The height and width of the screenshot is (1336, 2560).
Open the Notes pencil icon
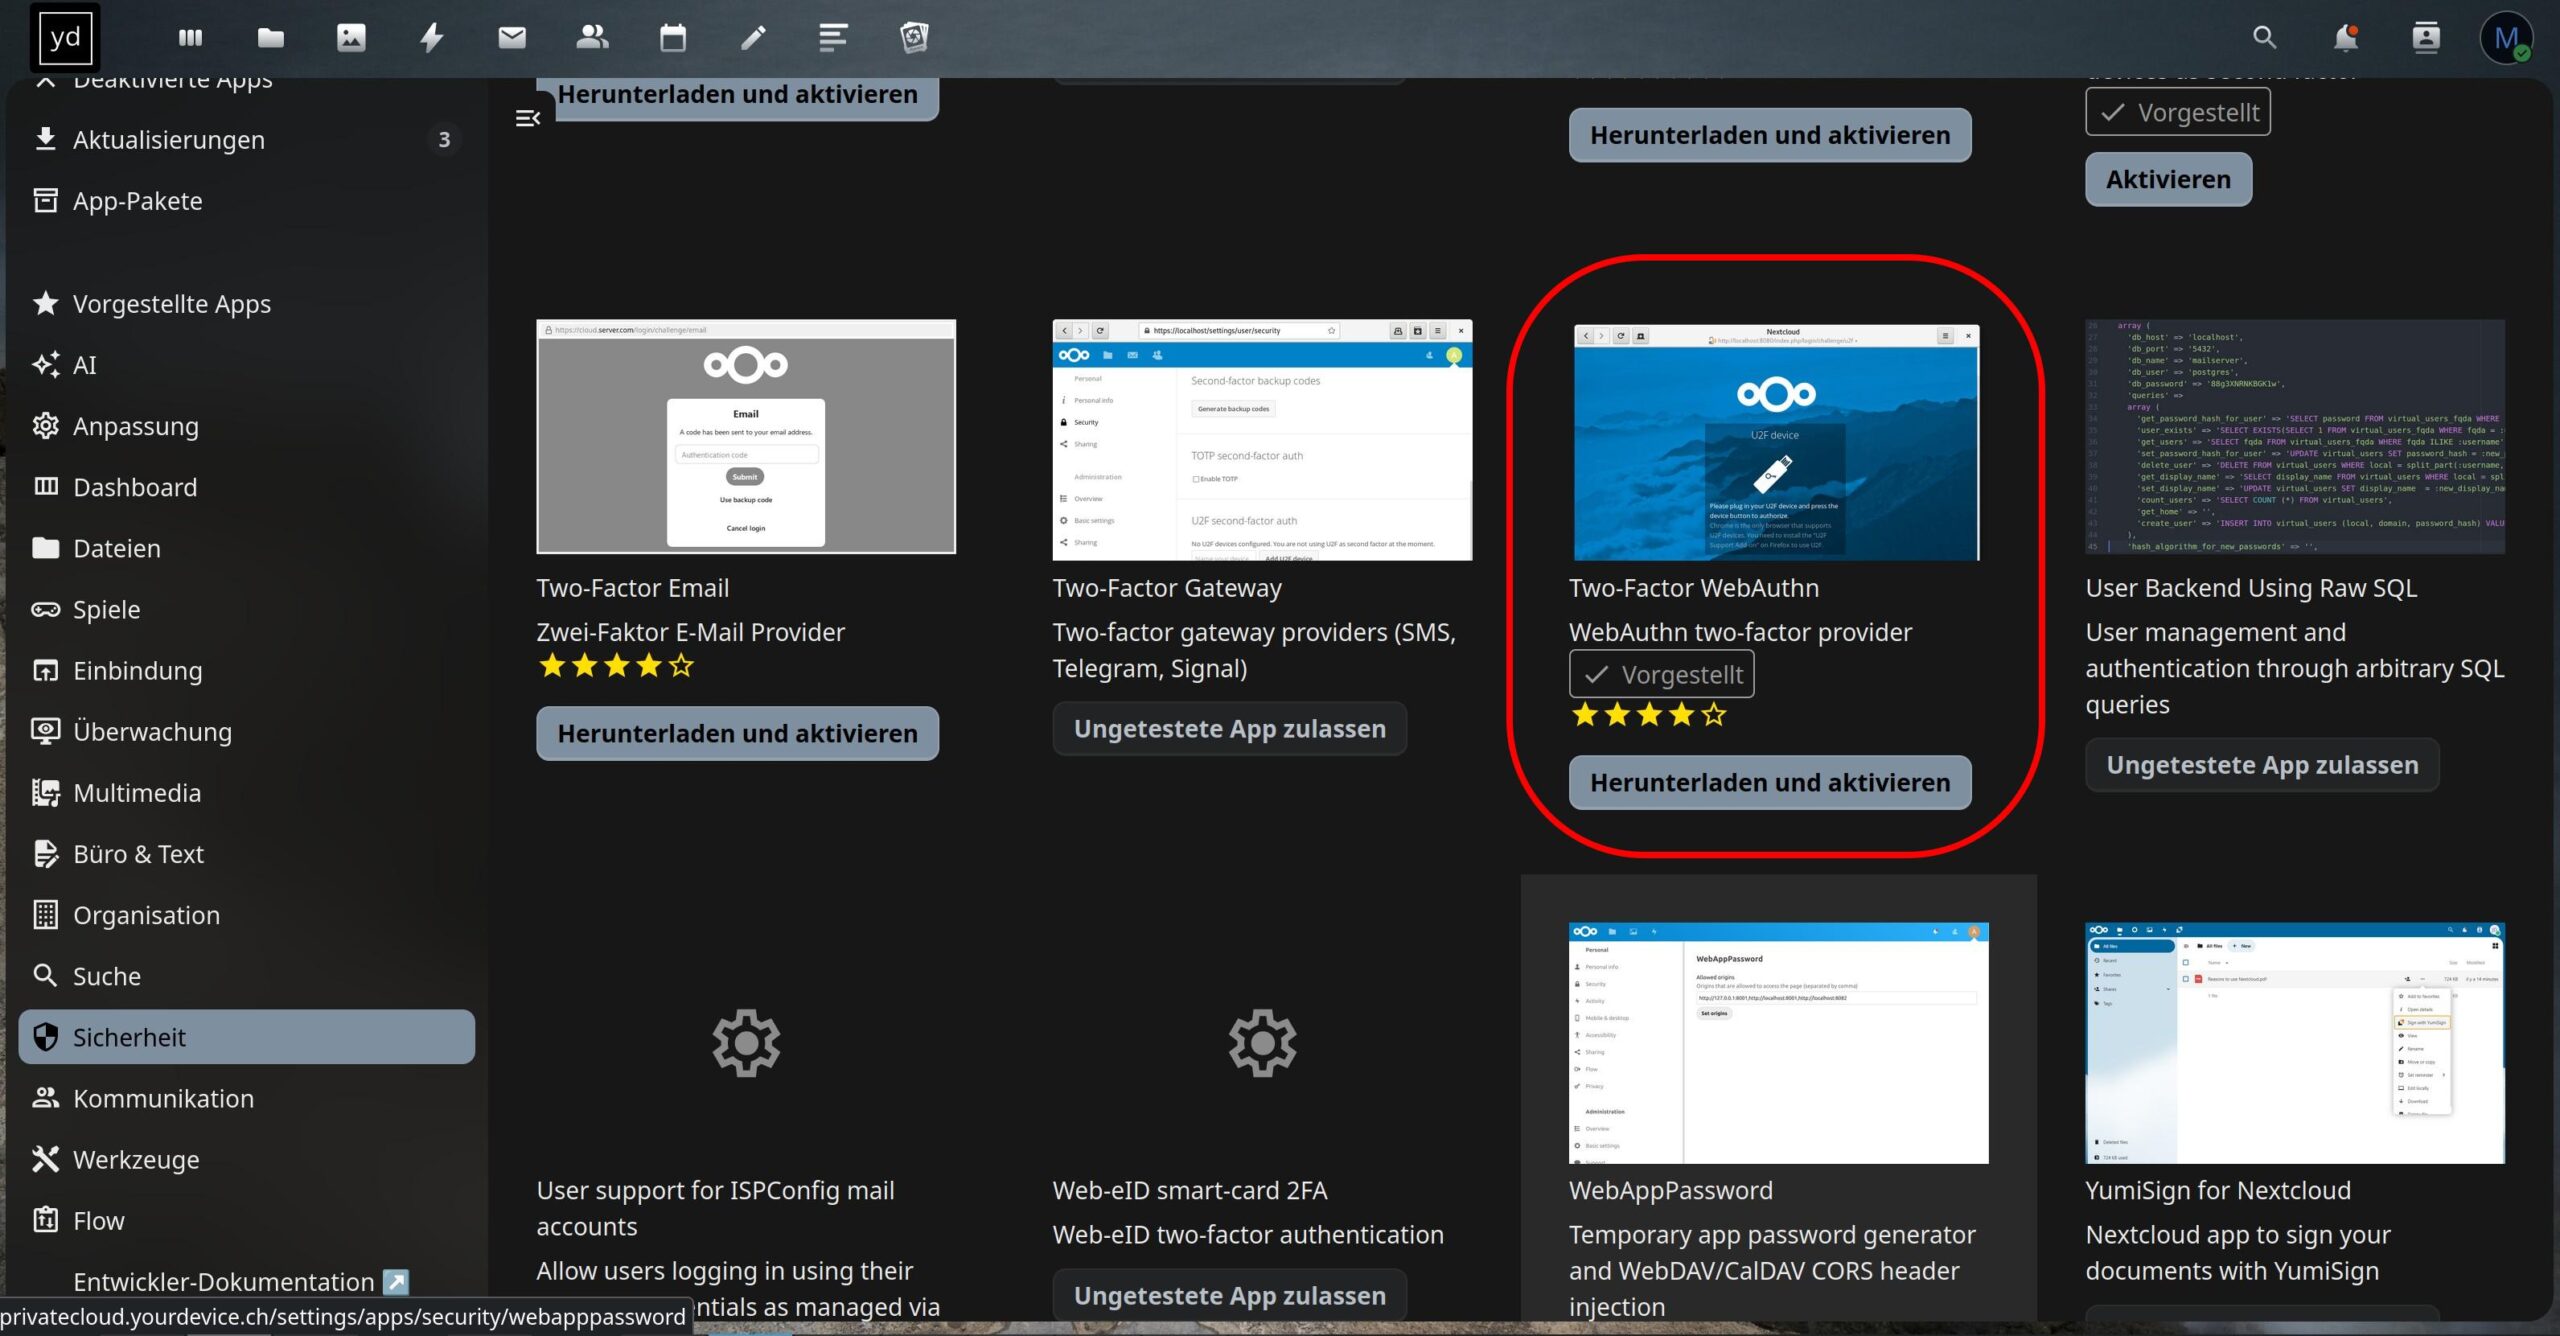coord(753,38)
